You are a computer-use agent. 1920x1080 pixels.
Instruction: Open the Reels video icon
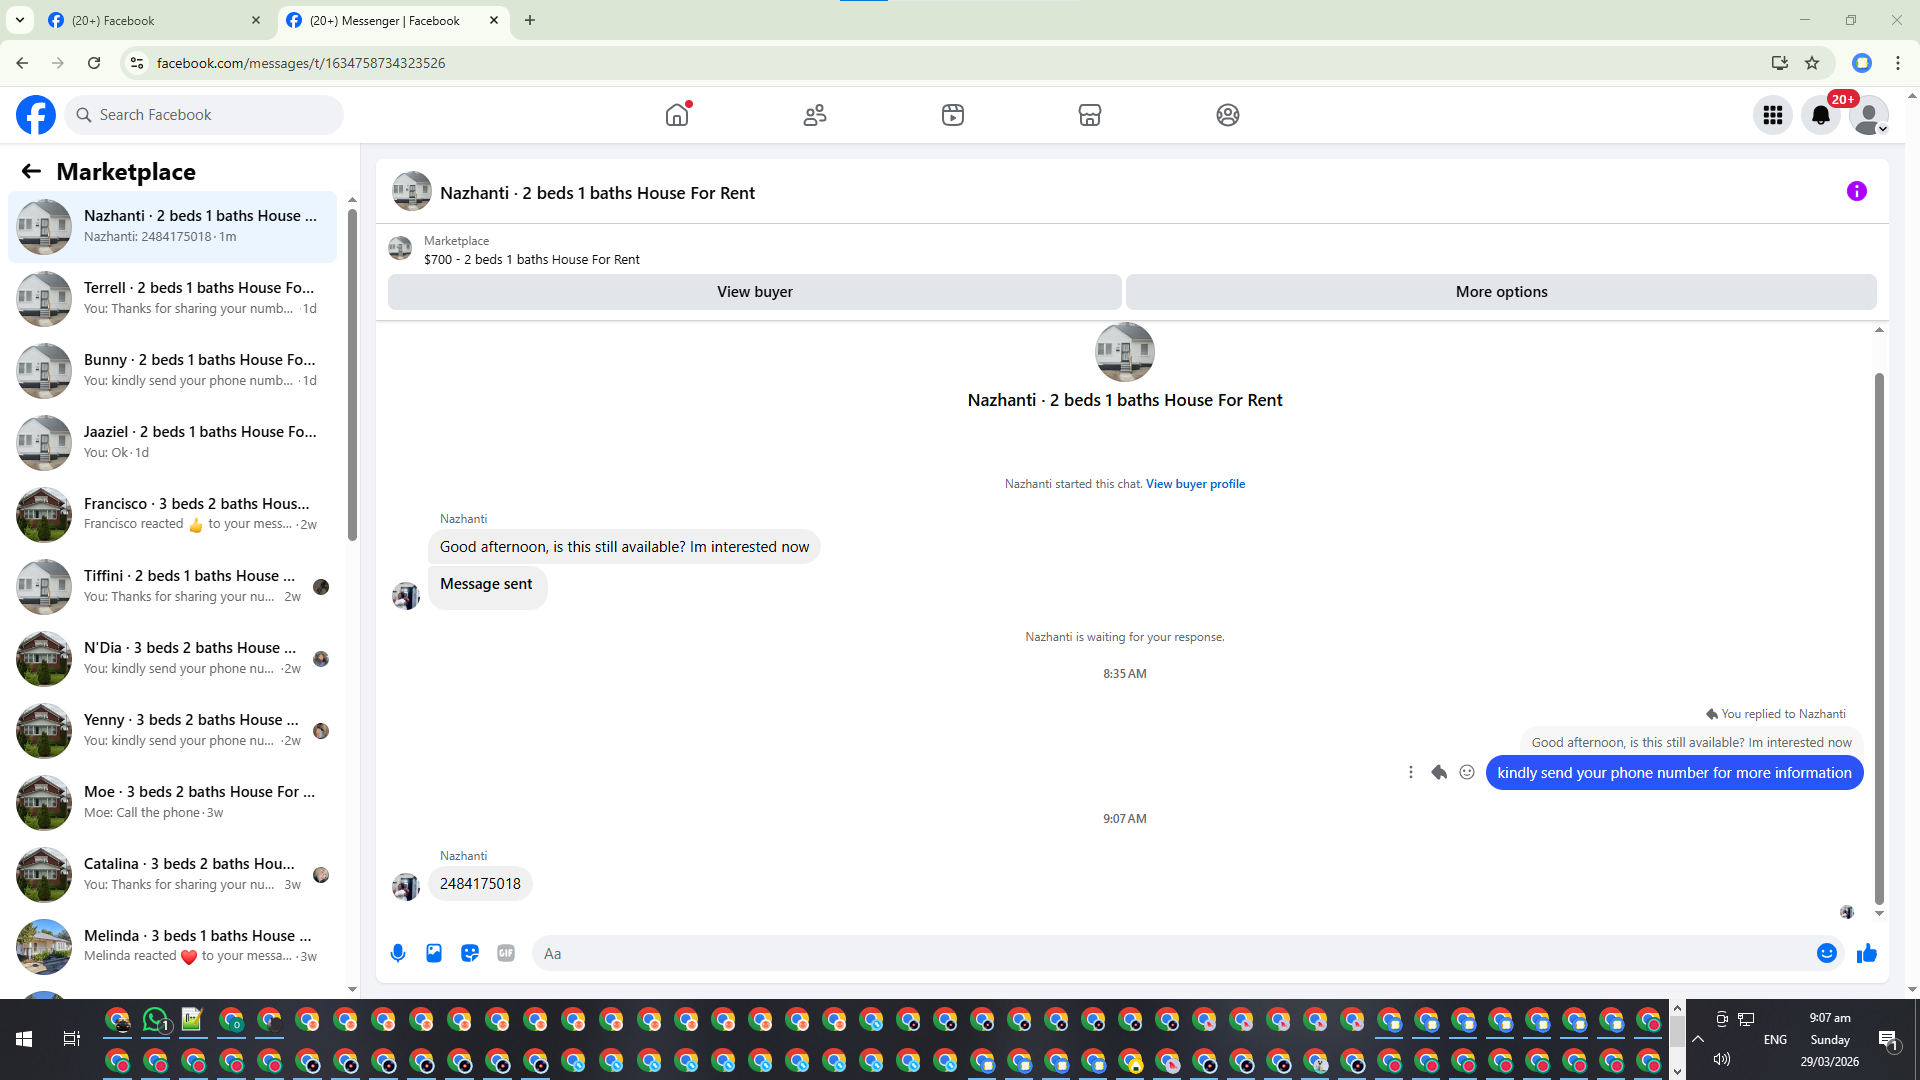coord(953,115)
